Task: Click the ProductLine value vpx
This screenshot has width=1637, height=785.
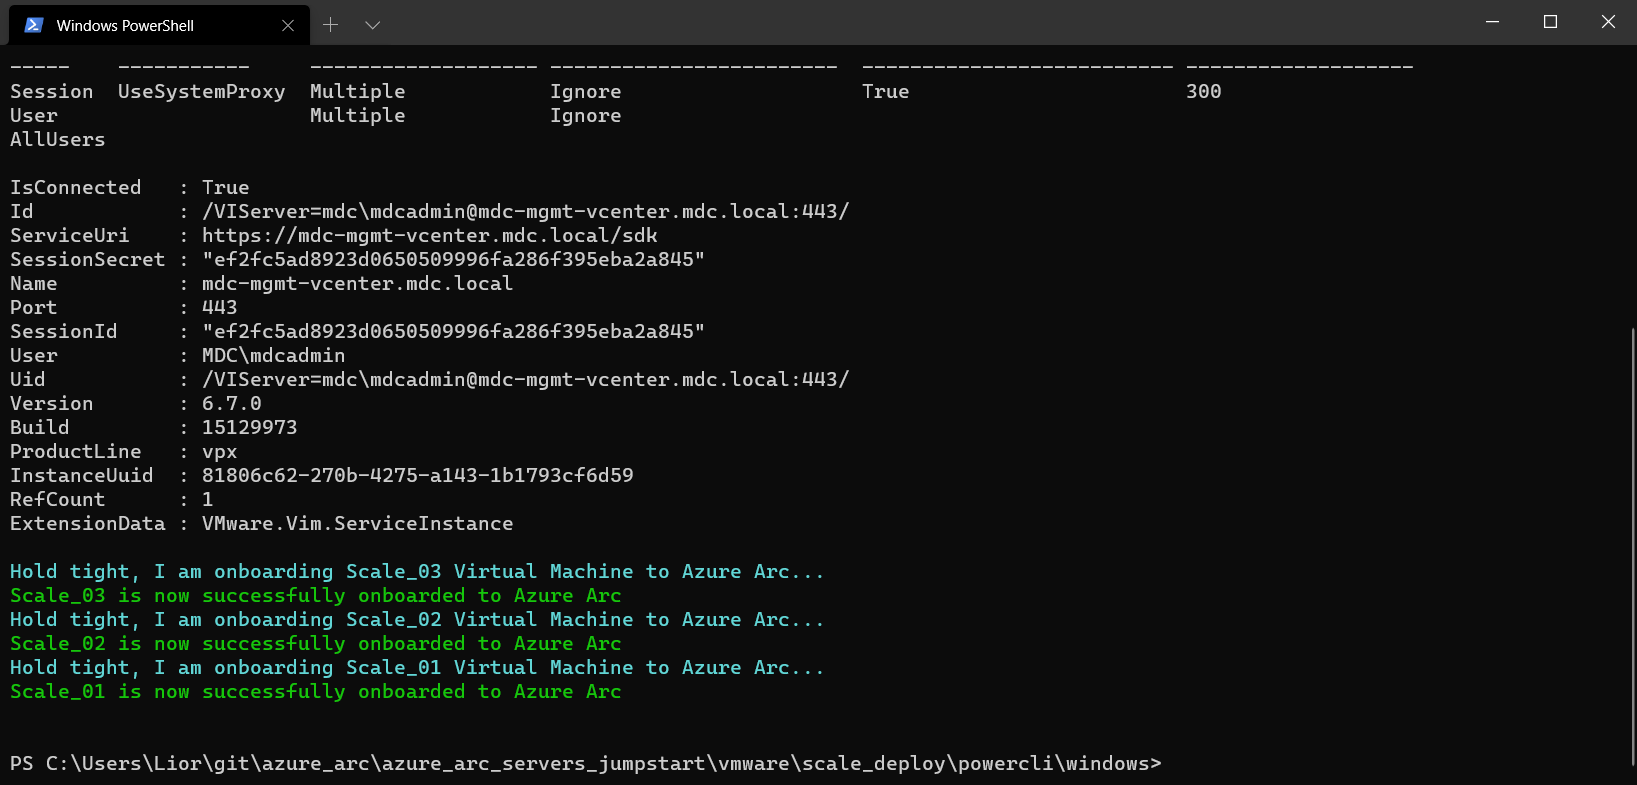Action: (x=220, y=452)
